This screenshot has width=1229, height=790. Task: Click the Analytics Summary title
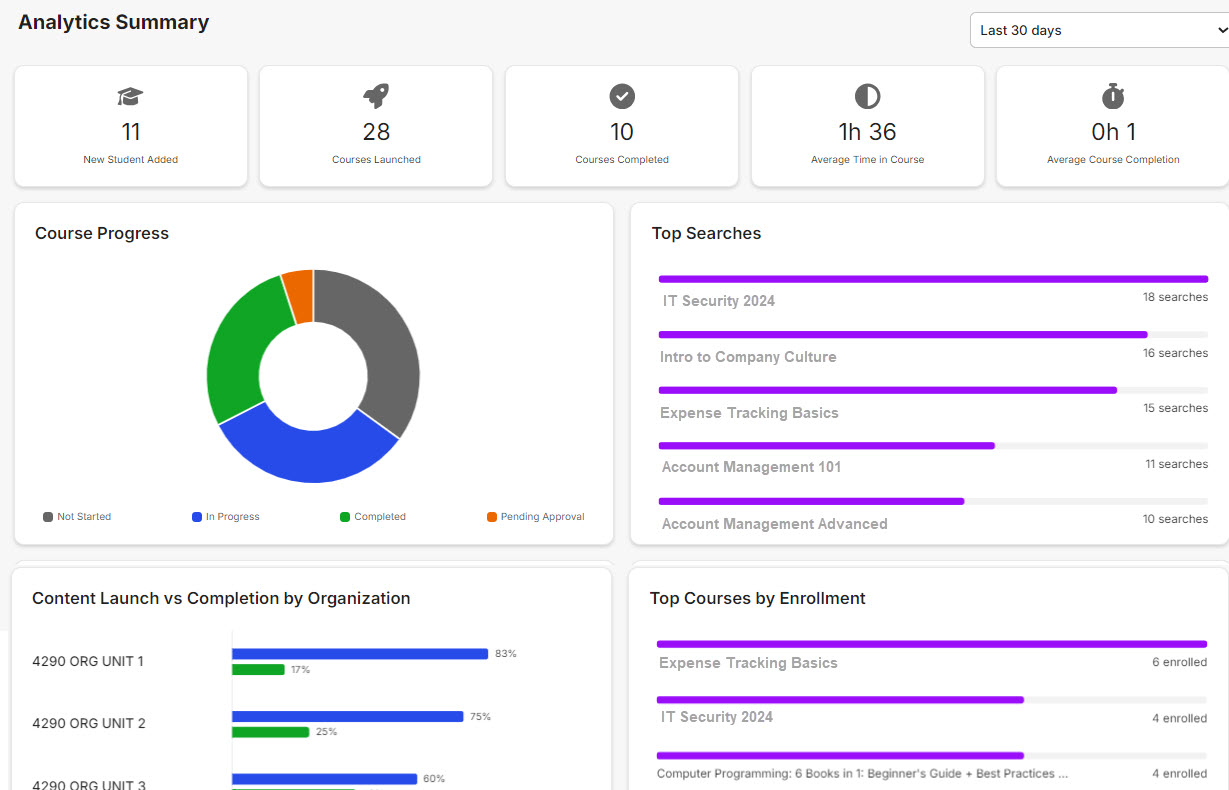[114, 22]
